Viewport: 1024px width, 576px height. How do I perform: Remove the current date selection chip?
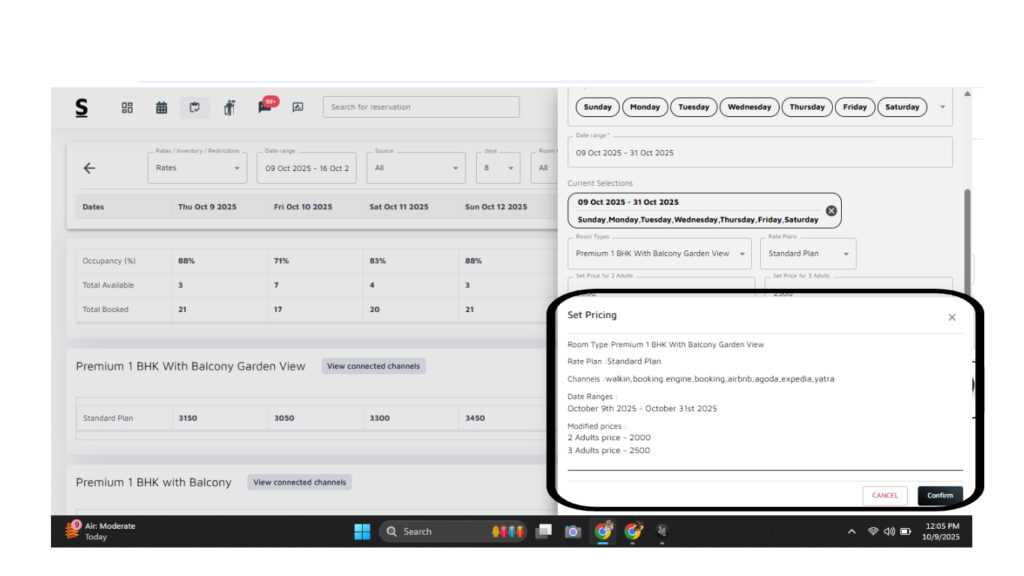click(x=831, y=211)
